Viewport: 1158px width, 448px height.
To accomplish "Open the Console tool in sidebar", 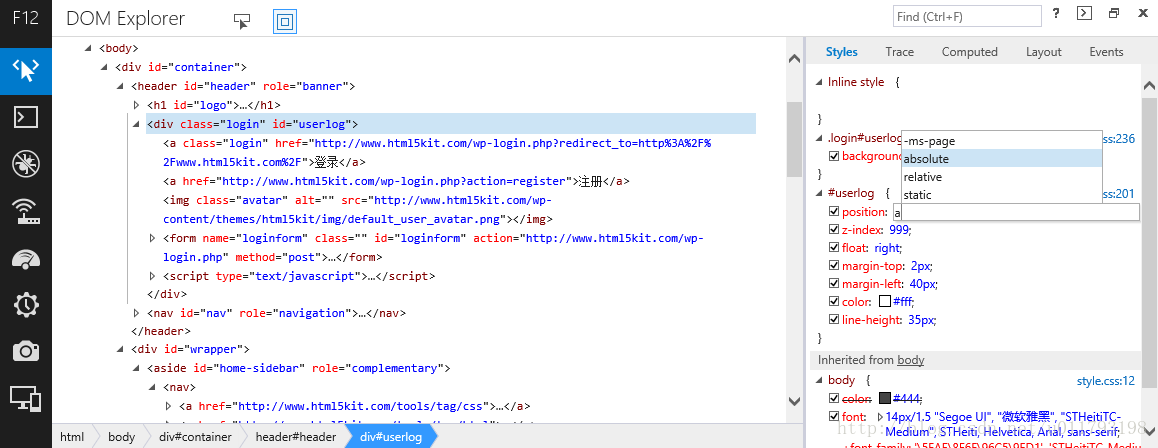I will pos(26,117).
